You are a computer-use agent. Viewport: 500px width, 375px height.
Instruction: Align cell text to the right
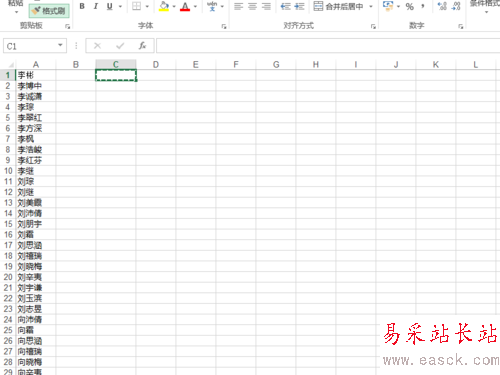coord(266,6)
